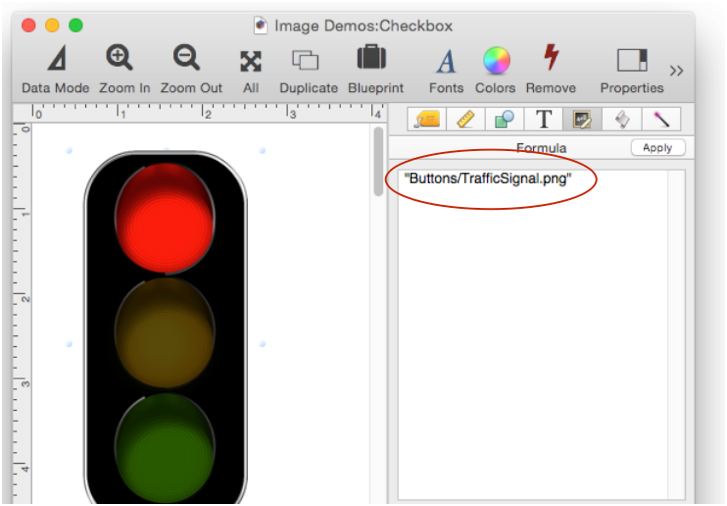Select the image formula inspector tab
The height and width of the screenshot is (506, 727).
(x=582, y=119)
